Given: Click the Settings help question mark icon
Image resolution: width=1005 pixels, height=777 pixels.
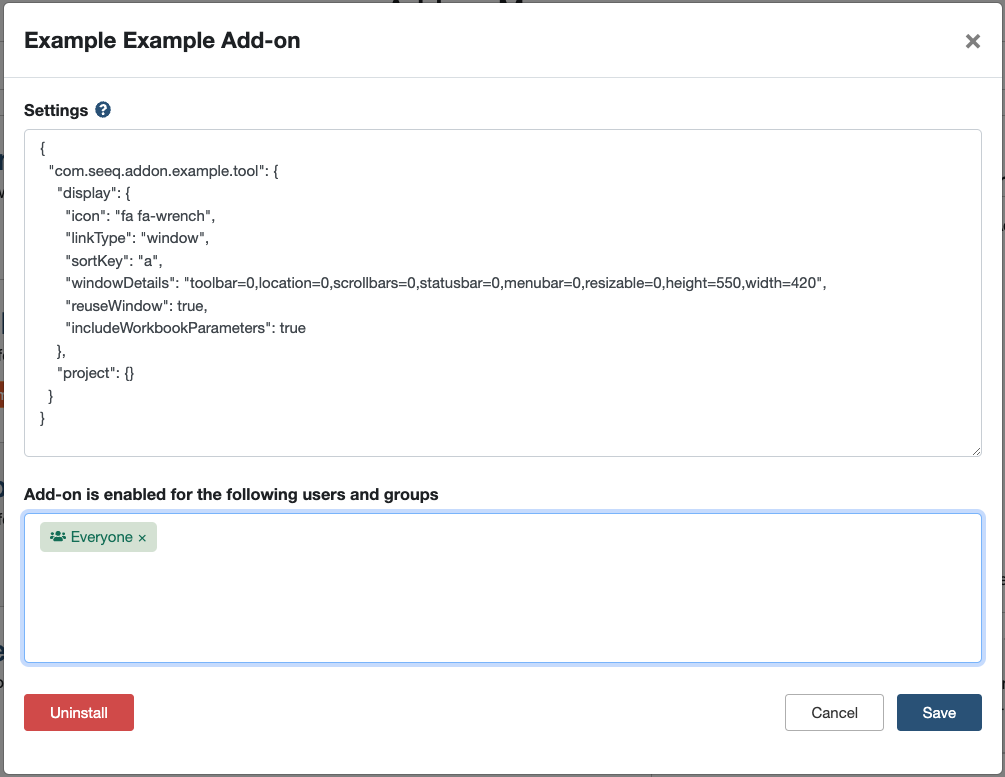Looking at the screenshot, I should pos(103,110).
